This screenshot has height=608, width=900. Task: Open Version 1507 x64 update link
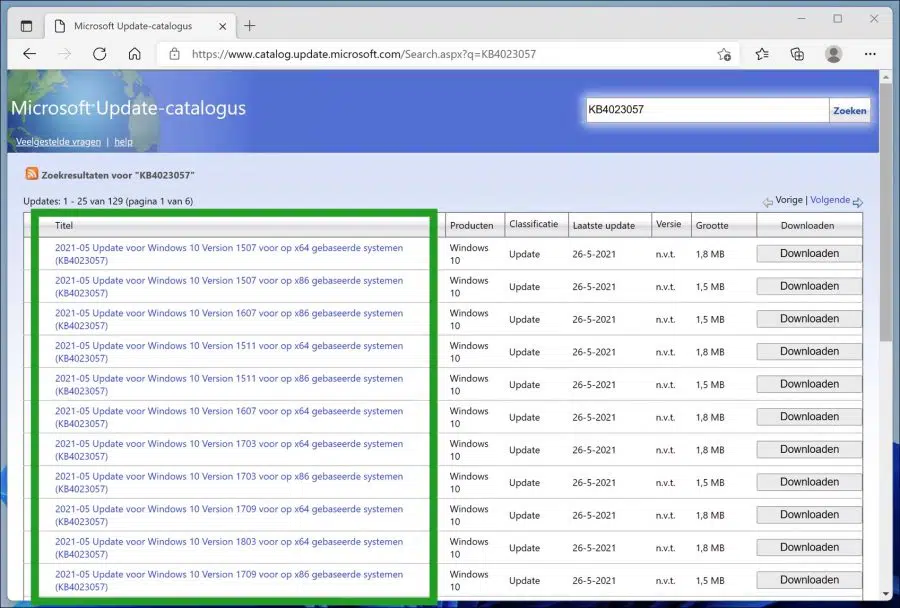tap(229, 254)
